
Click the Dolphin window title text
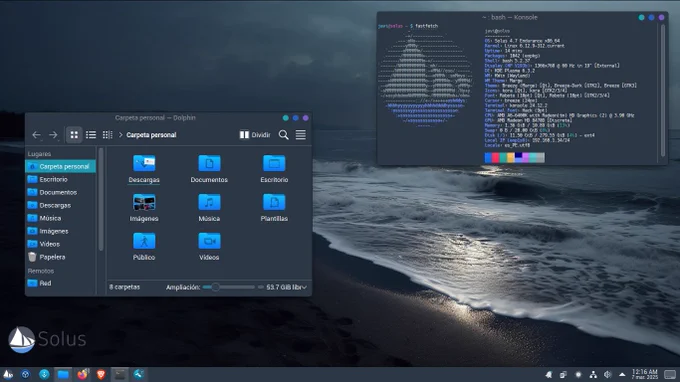[155, 118]
